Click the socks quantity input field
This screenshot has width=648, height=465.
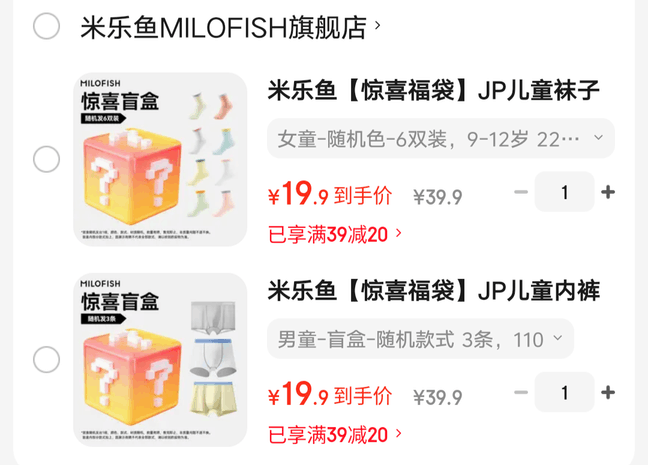click(x=565, y=192)
